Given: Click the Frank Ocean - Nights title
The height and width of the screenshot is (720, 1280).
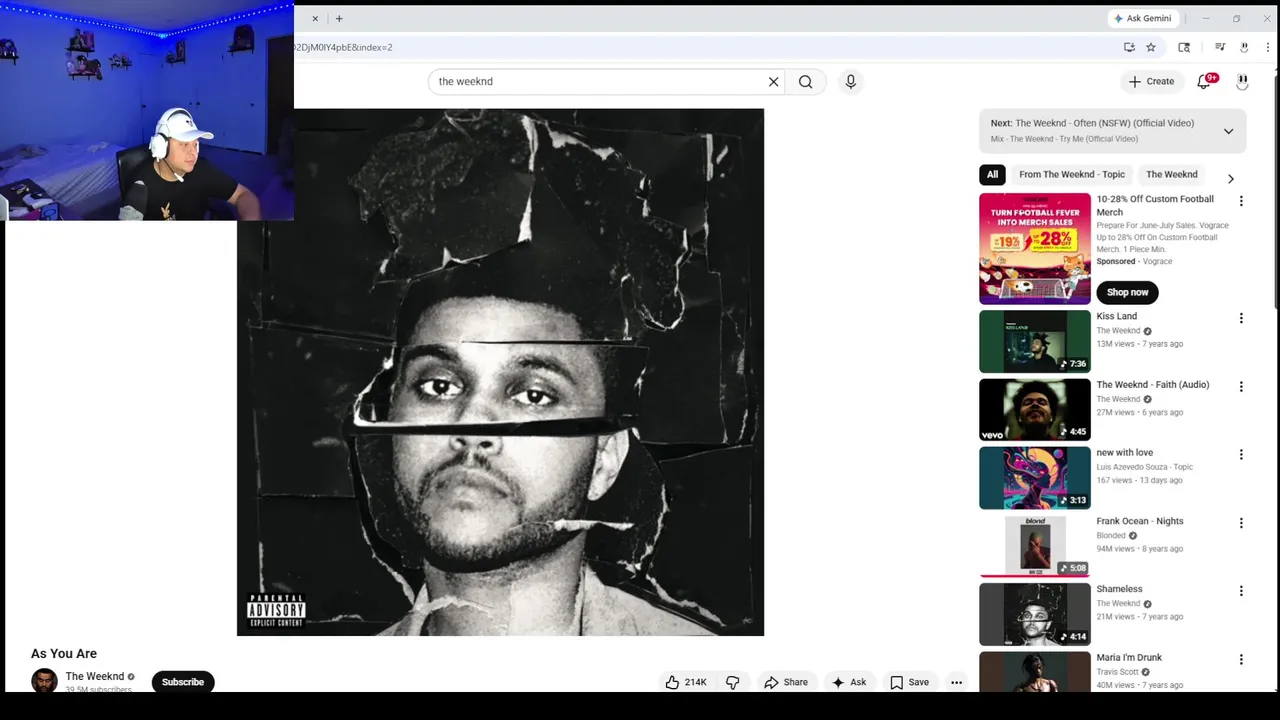Looking at the screenshot, I should click(1139, 521).
